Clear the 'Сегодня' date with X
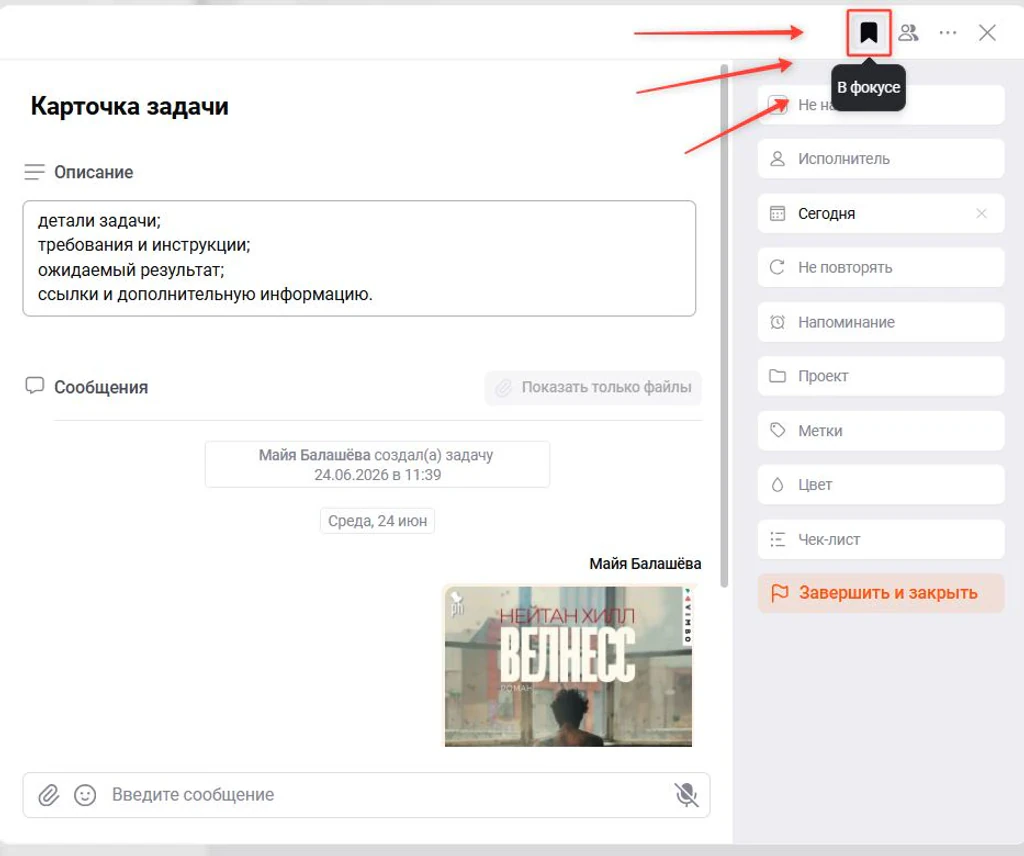 981,214
